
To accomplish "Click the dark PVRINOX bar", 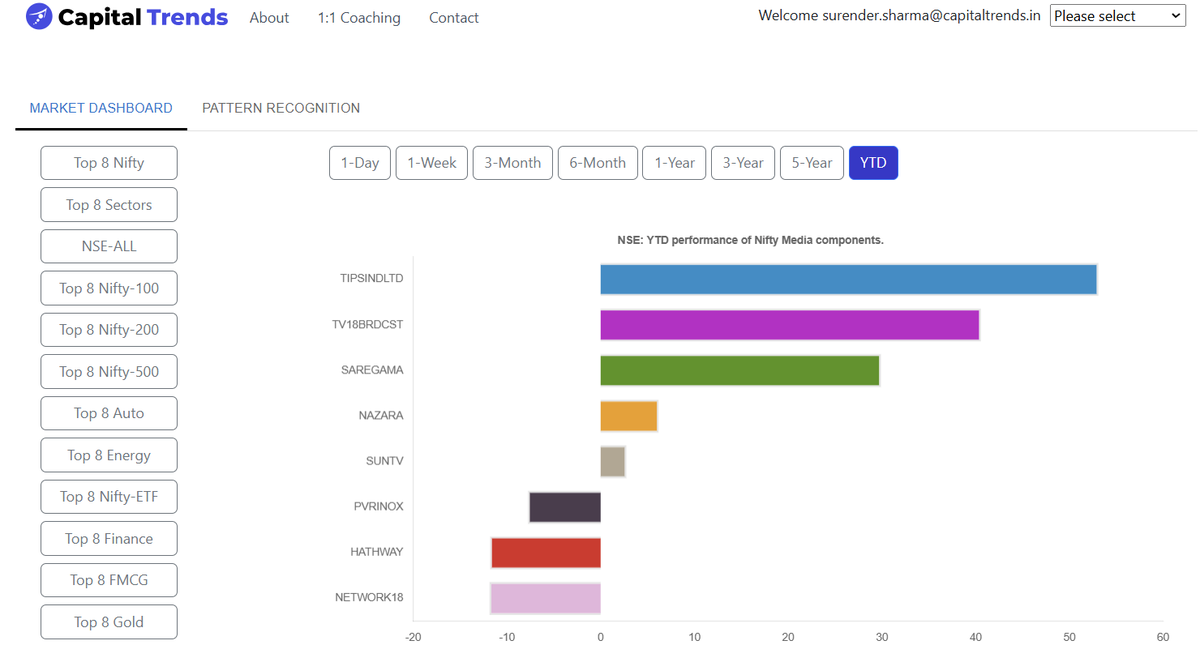I will [565, 507].
